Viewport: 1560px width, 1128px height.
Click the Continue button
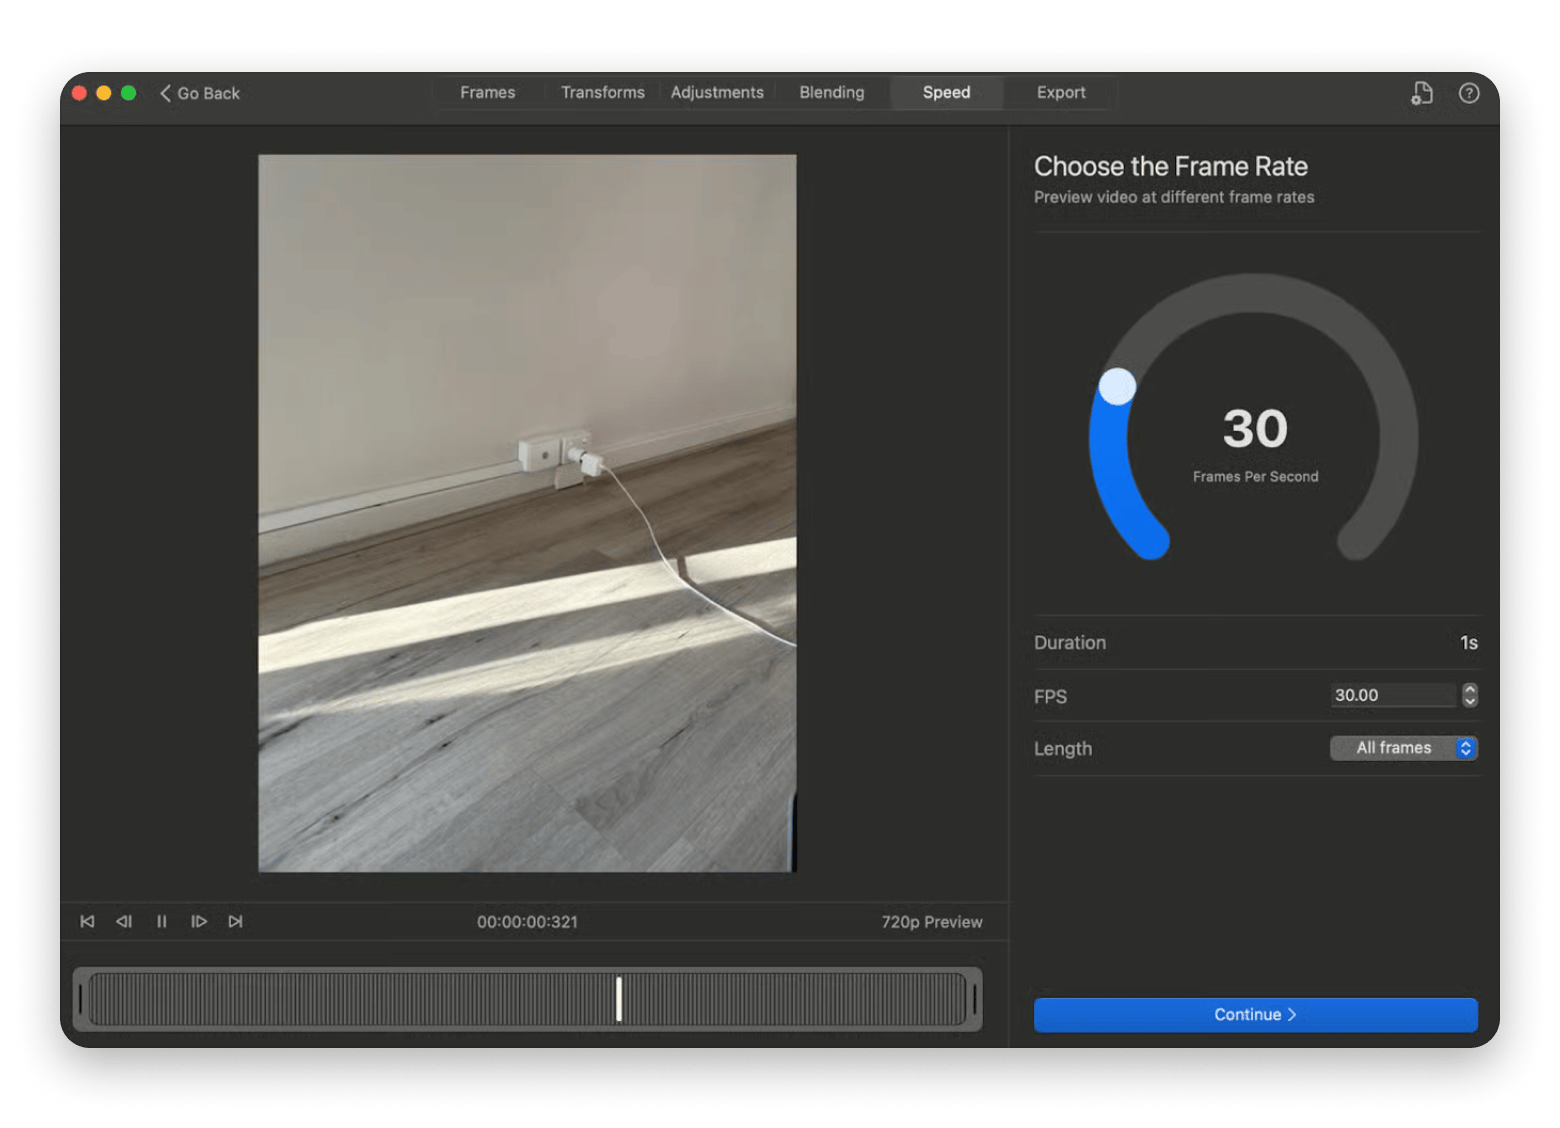coord(1255,1014)
